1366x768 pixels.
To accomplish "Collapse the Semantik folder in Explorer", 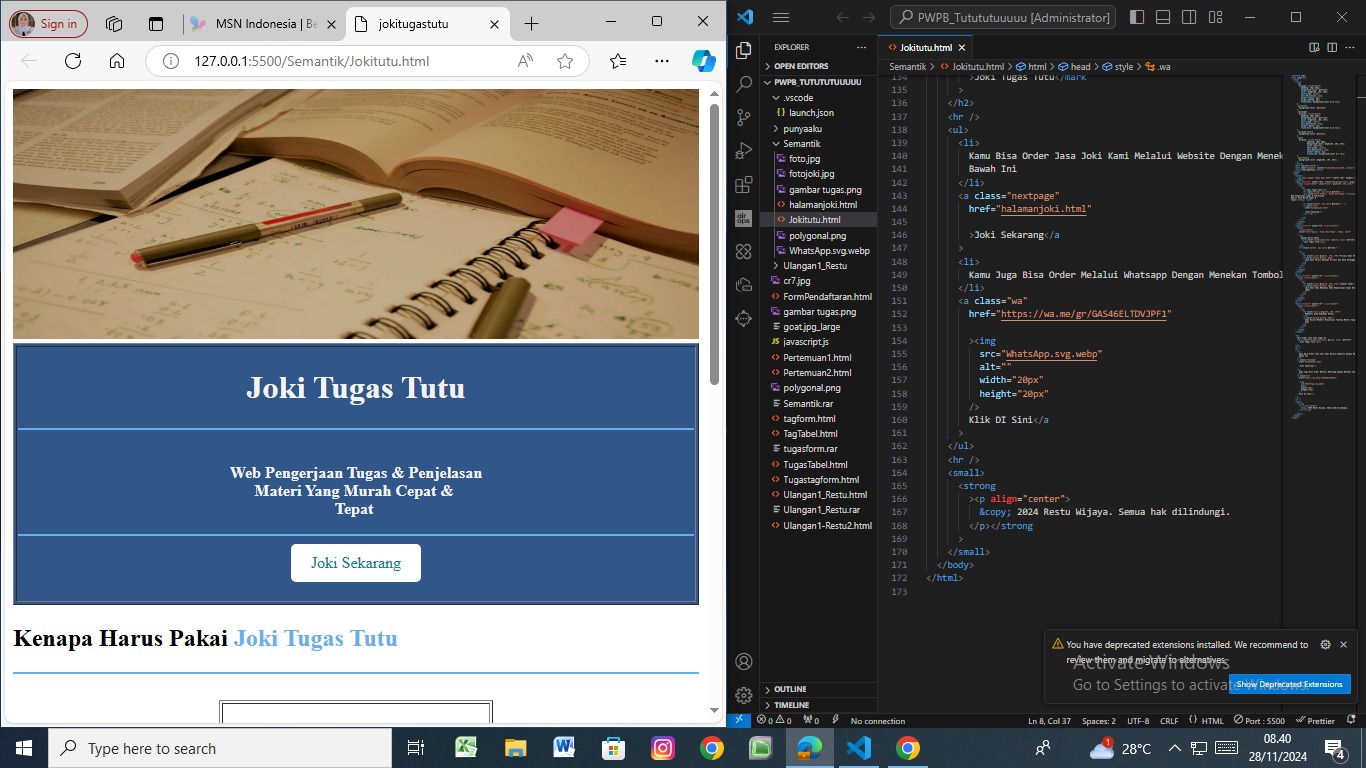I will point(801,144).
